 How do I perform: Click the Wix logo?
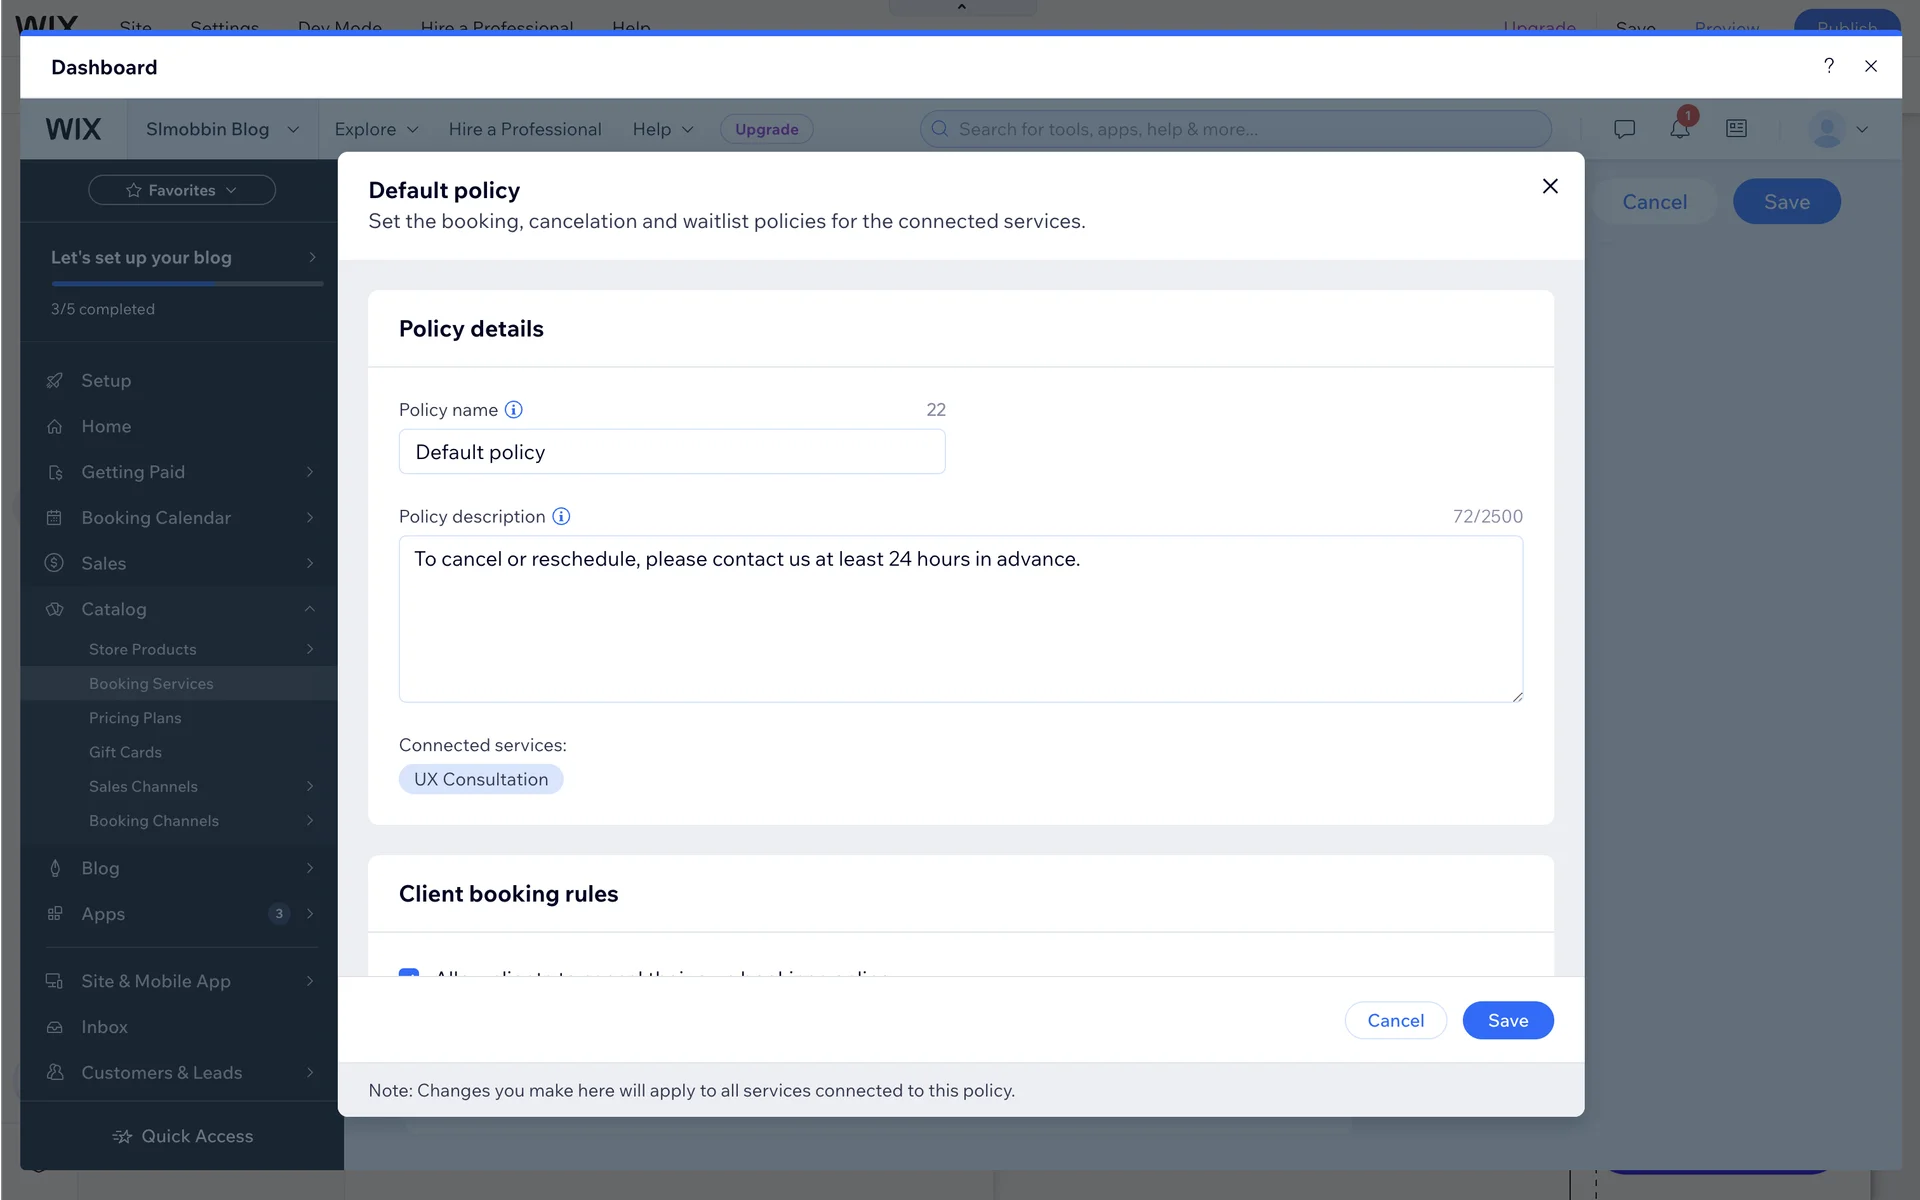click(73, 129)
